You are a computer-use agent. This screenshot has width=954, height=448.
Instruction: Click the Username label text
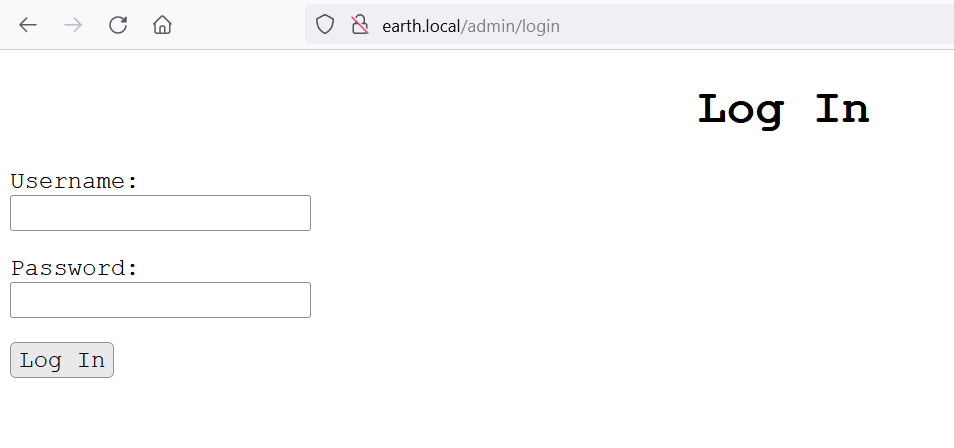click(74, 182)
